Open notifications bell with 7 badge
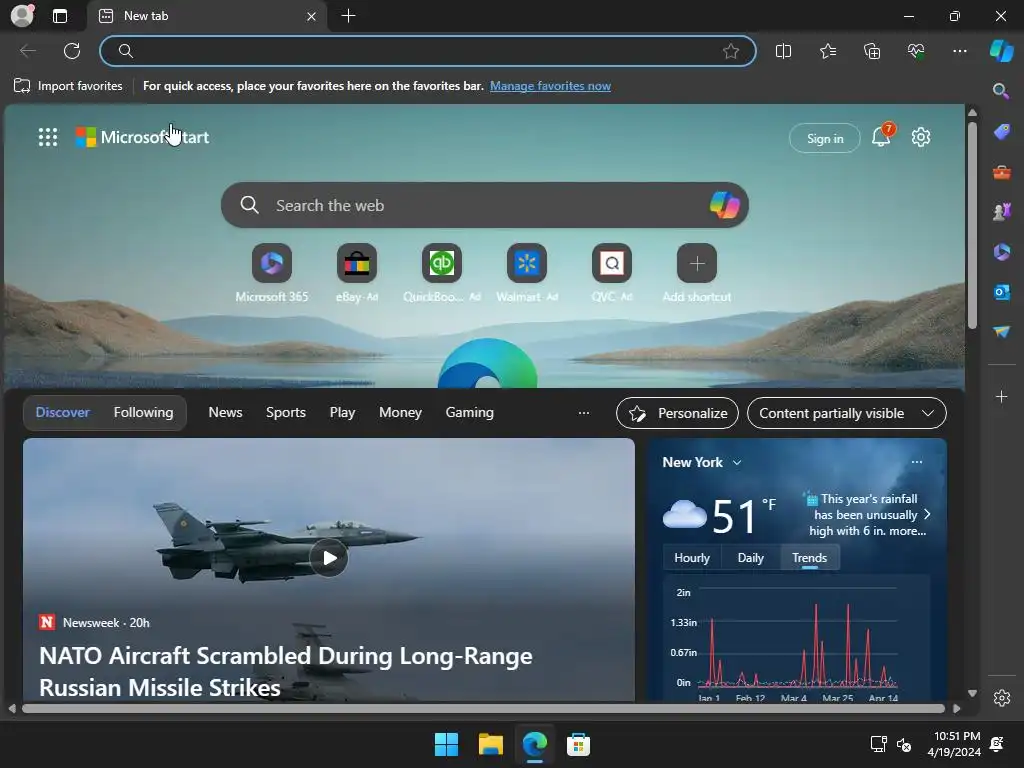Viewport: 1024px width, 768px height. click(881, 136)
